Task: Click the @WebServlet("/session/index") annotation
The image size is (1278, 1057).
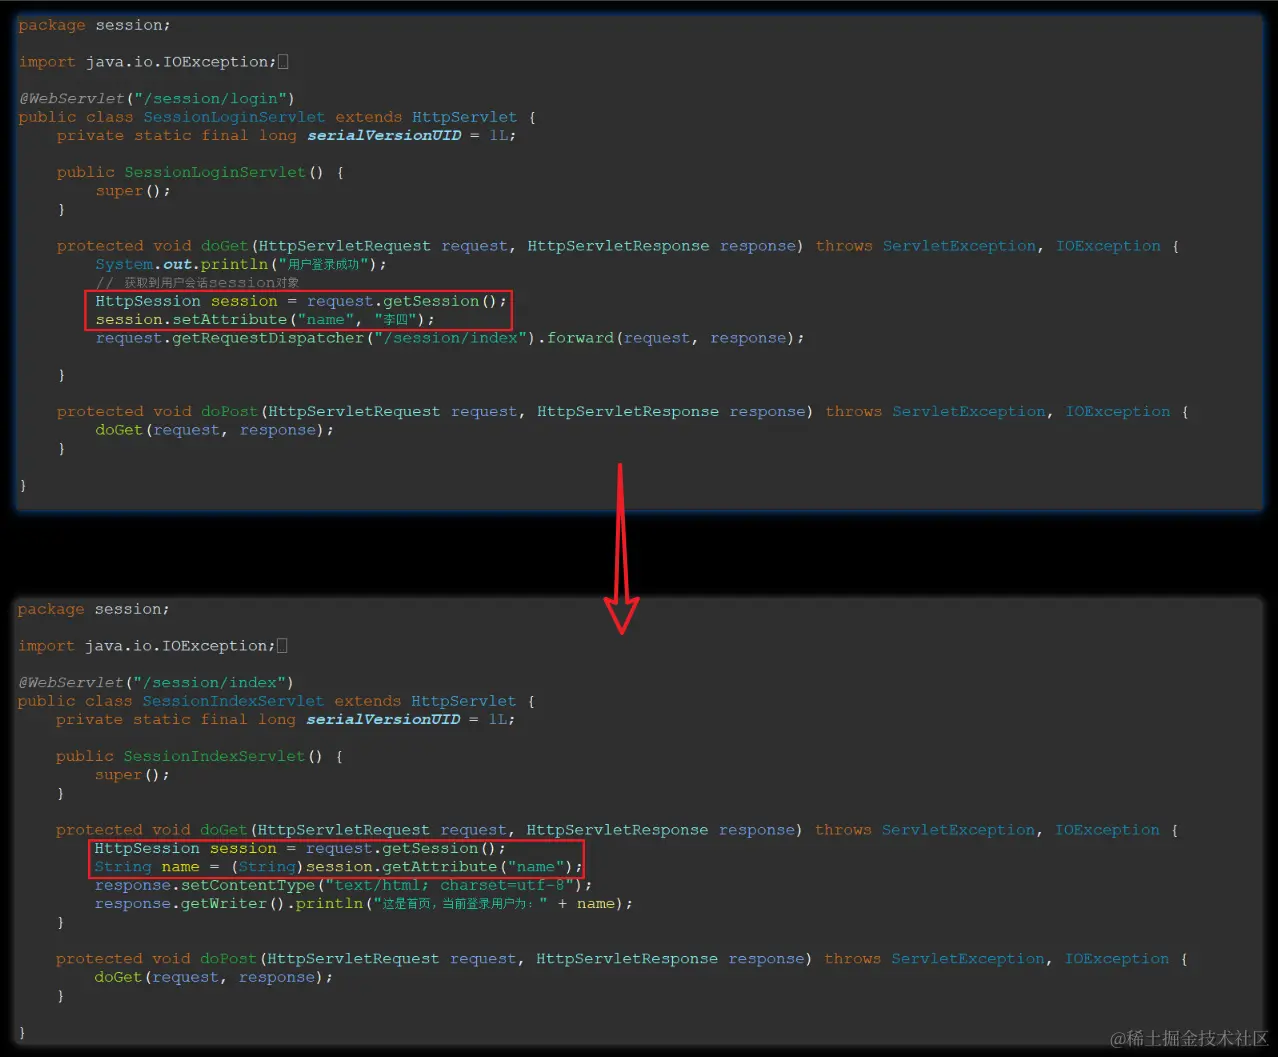Action: [156, 682]
